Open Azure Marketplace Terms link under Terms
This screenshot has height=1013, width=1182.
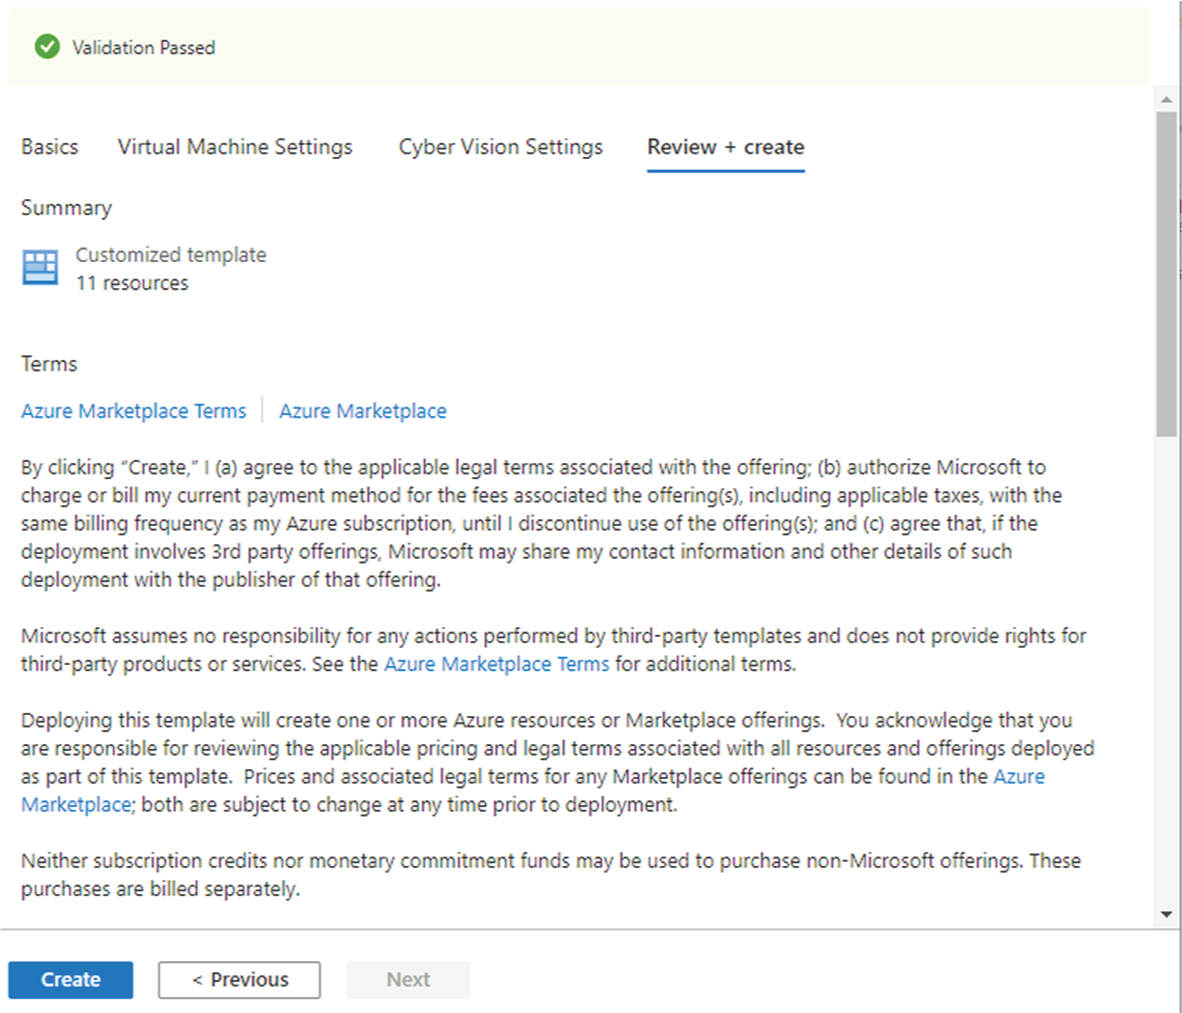coord(133,411)
